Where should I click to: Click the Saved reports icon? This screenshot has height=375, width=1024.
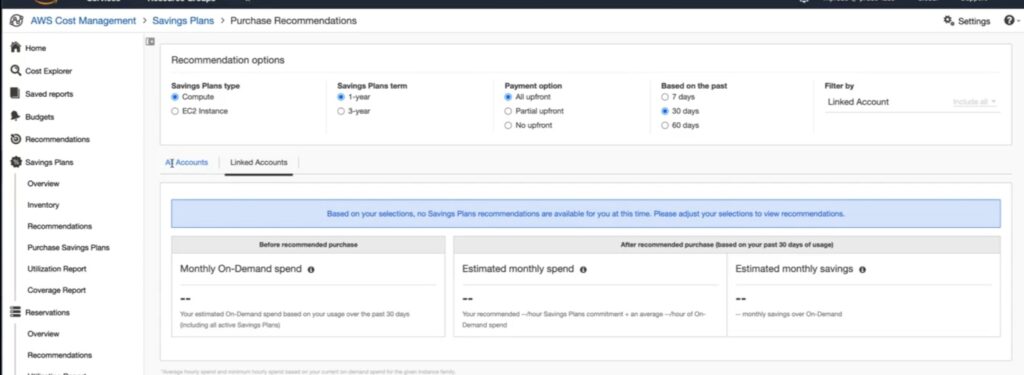point(15,93)
